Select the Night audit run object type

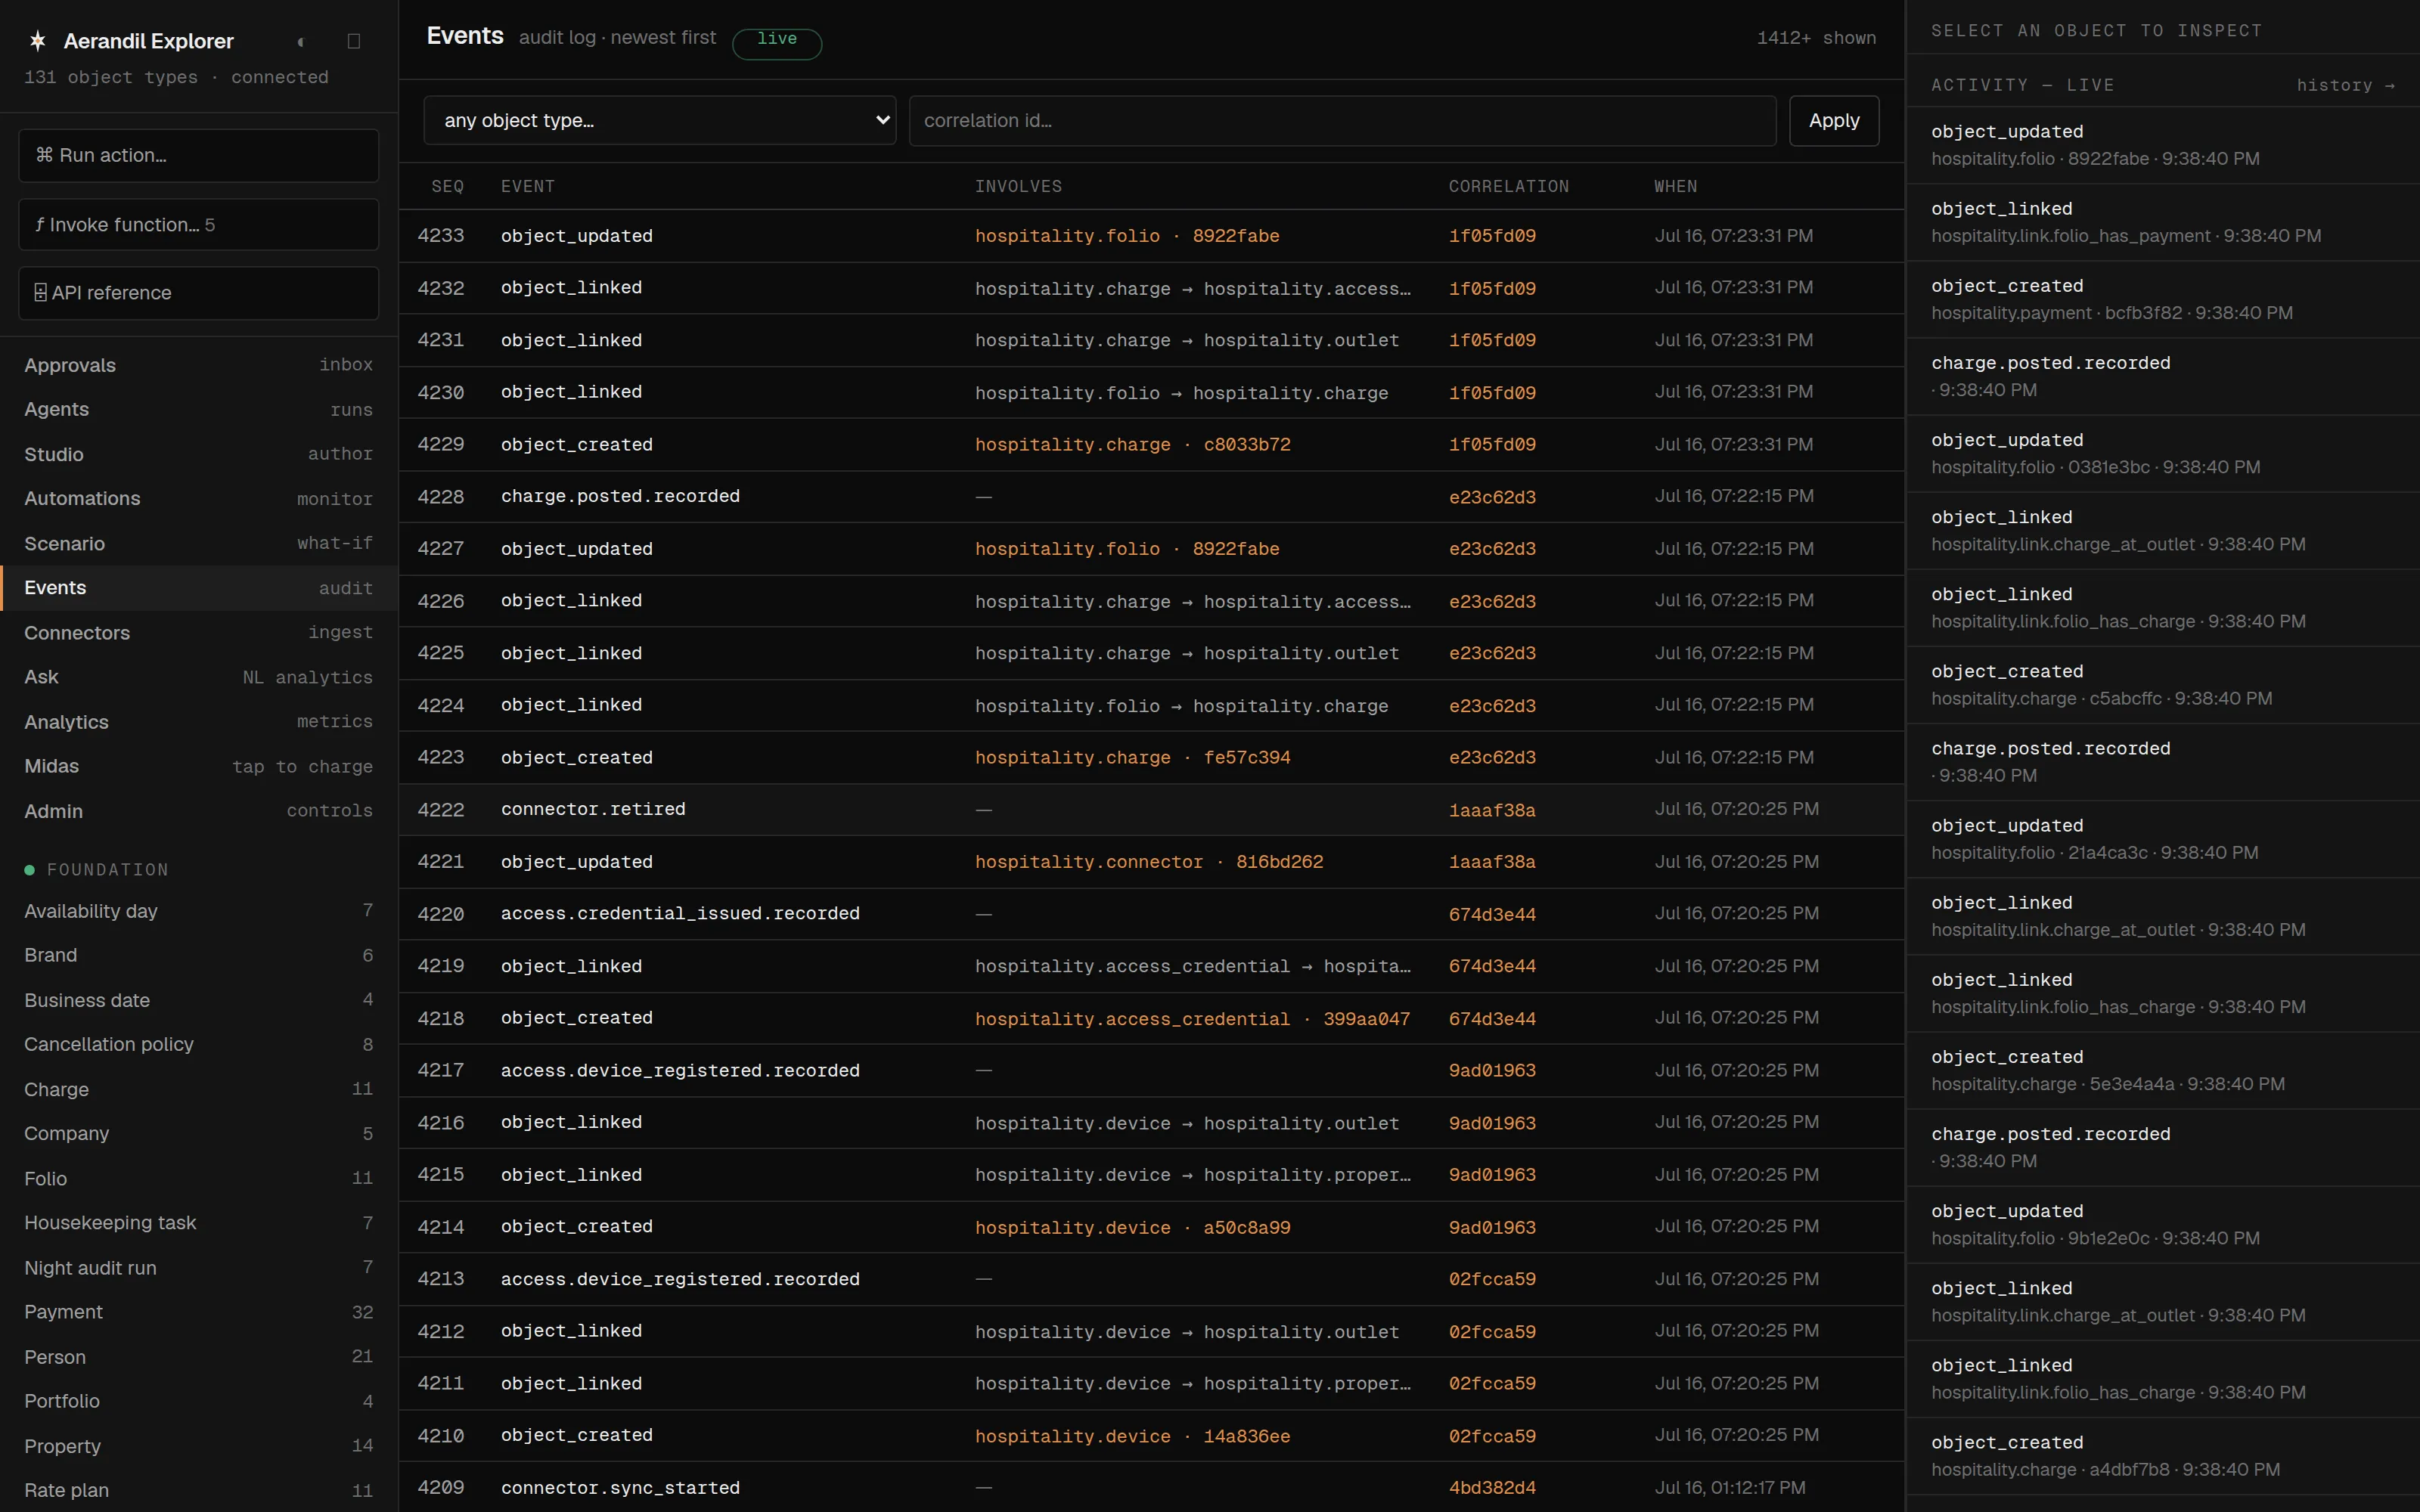point(198,1267)
